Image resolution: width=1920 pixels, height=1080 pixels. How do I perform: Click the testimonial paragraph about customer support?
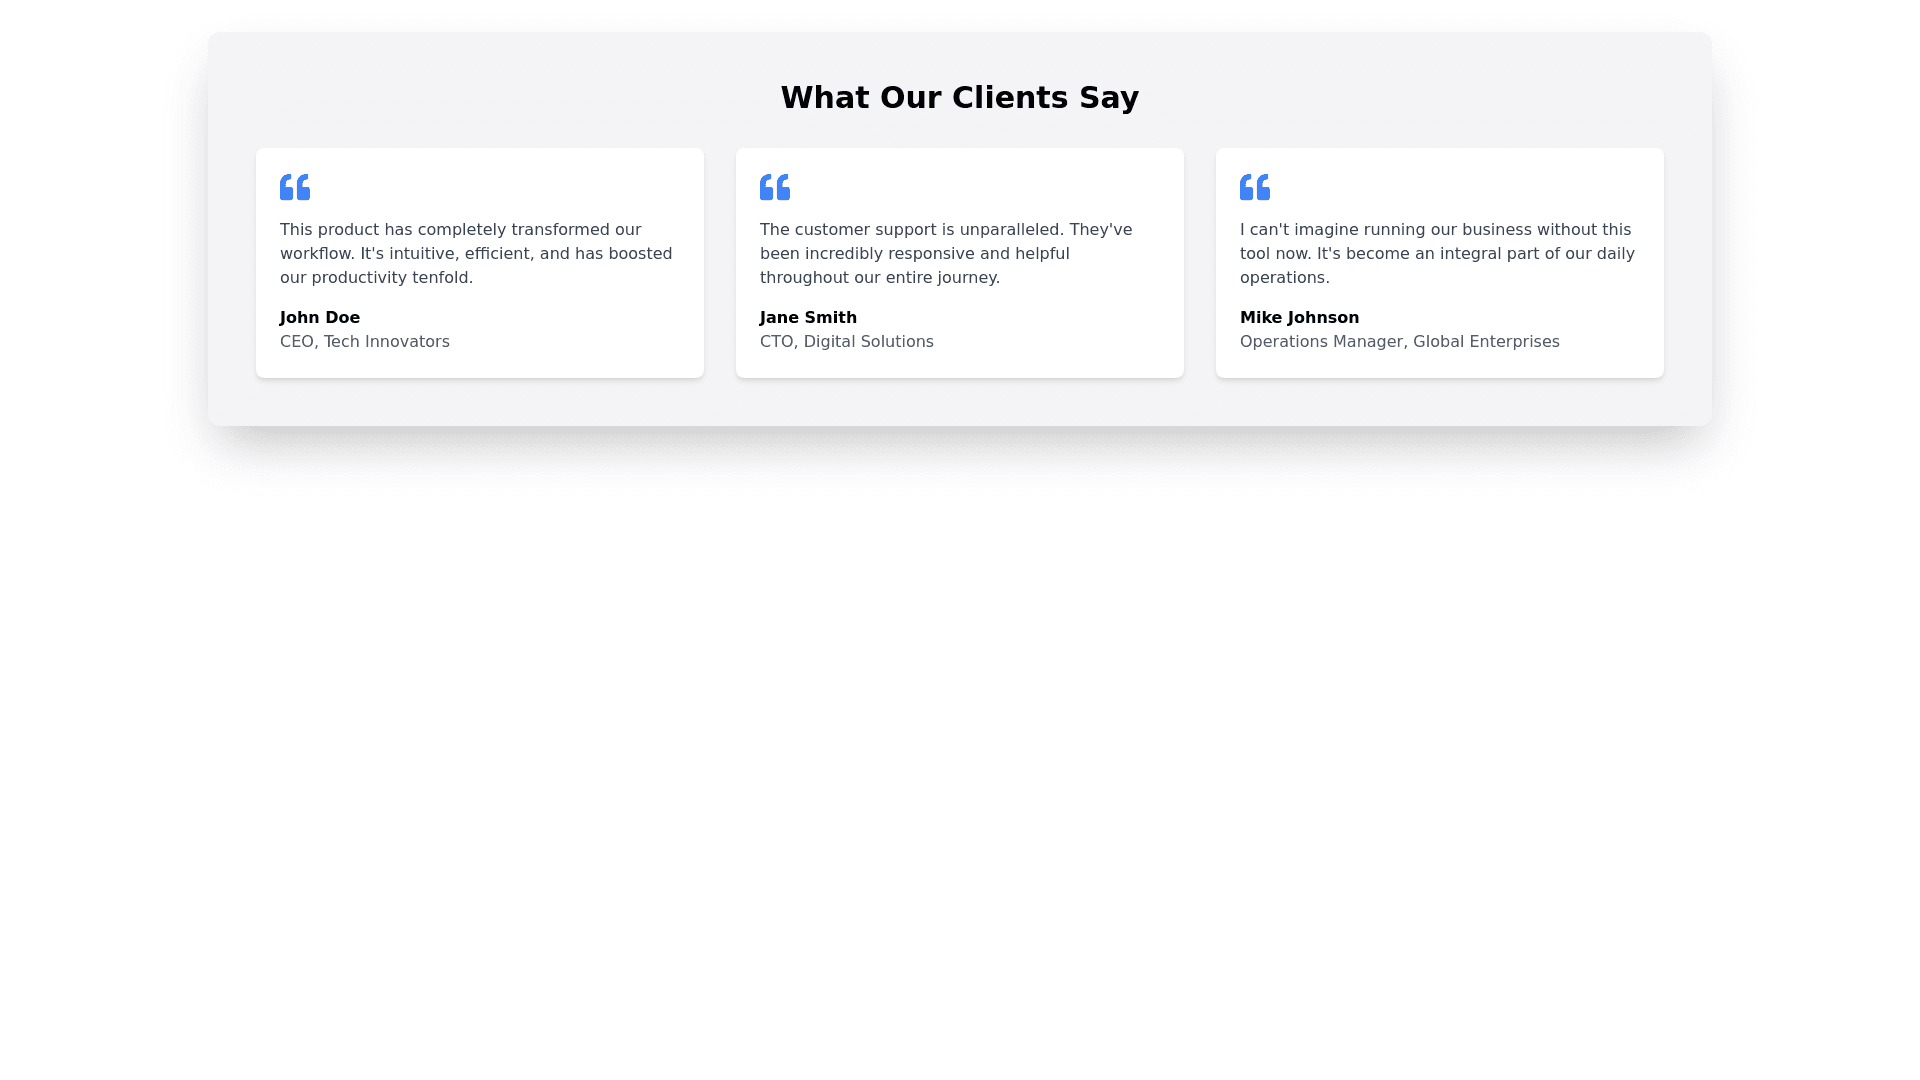[946, 254]
